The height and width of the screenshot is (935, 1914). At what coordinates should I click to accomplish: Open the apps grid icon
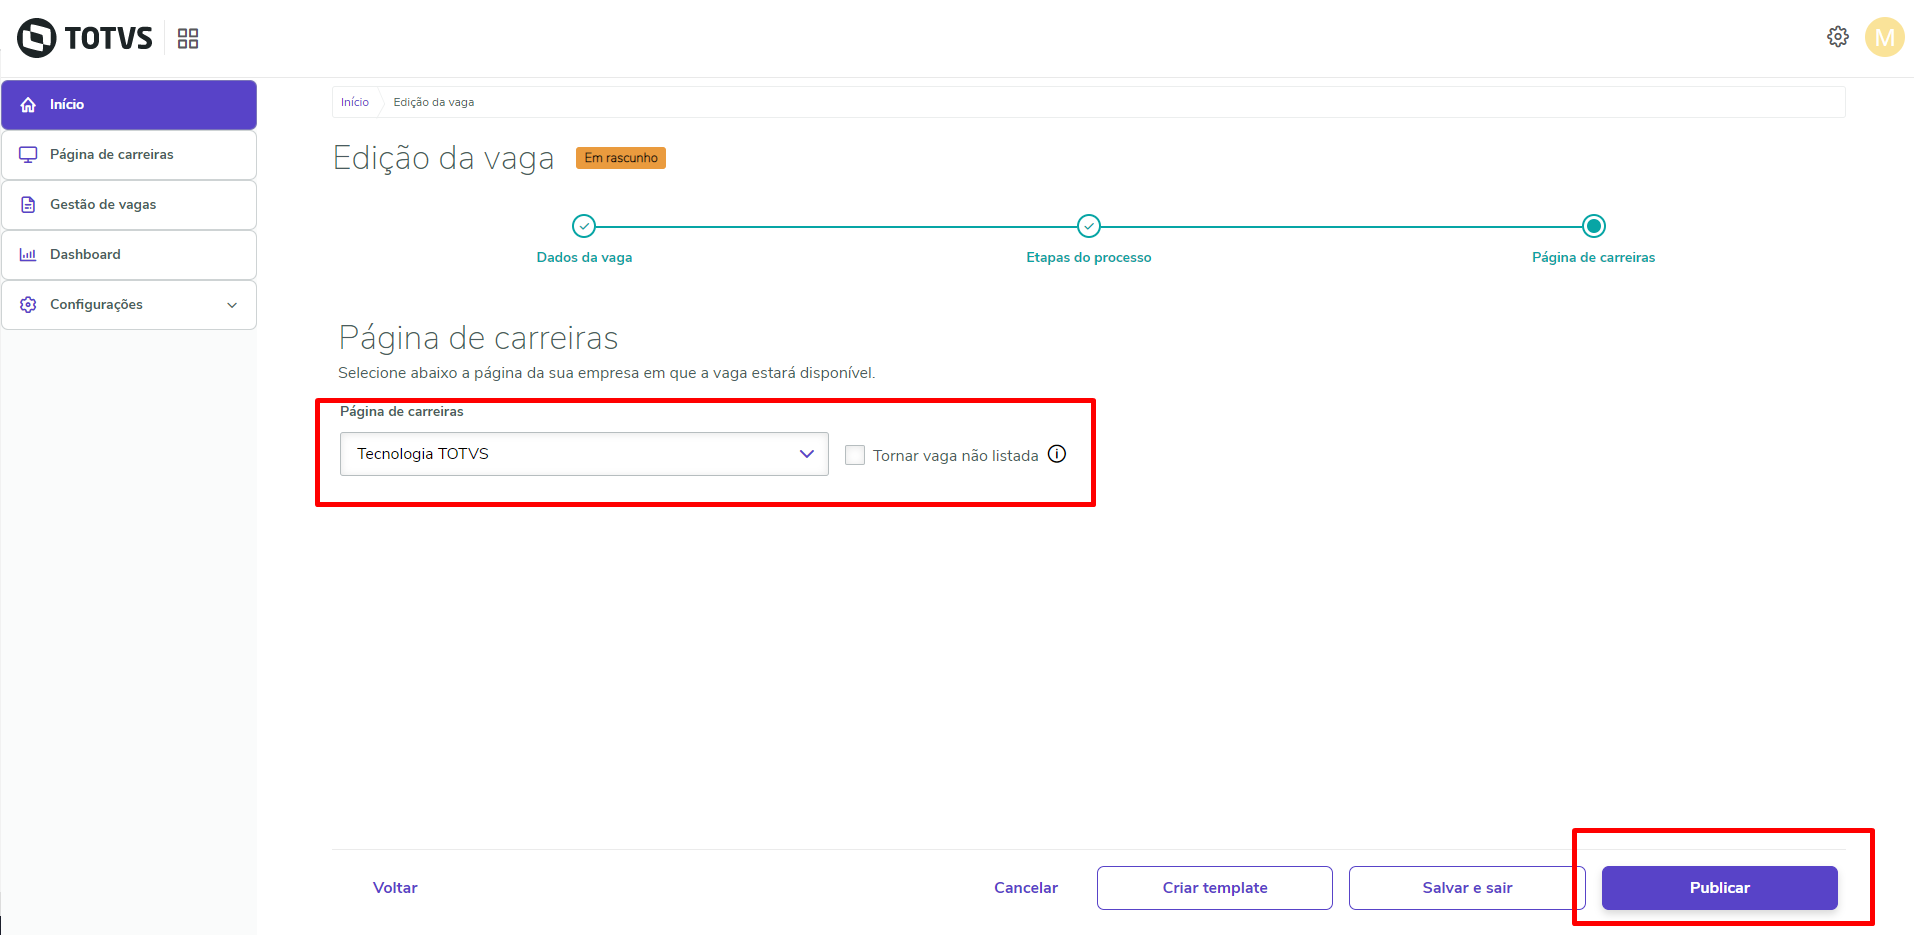(188, 38)
